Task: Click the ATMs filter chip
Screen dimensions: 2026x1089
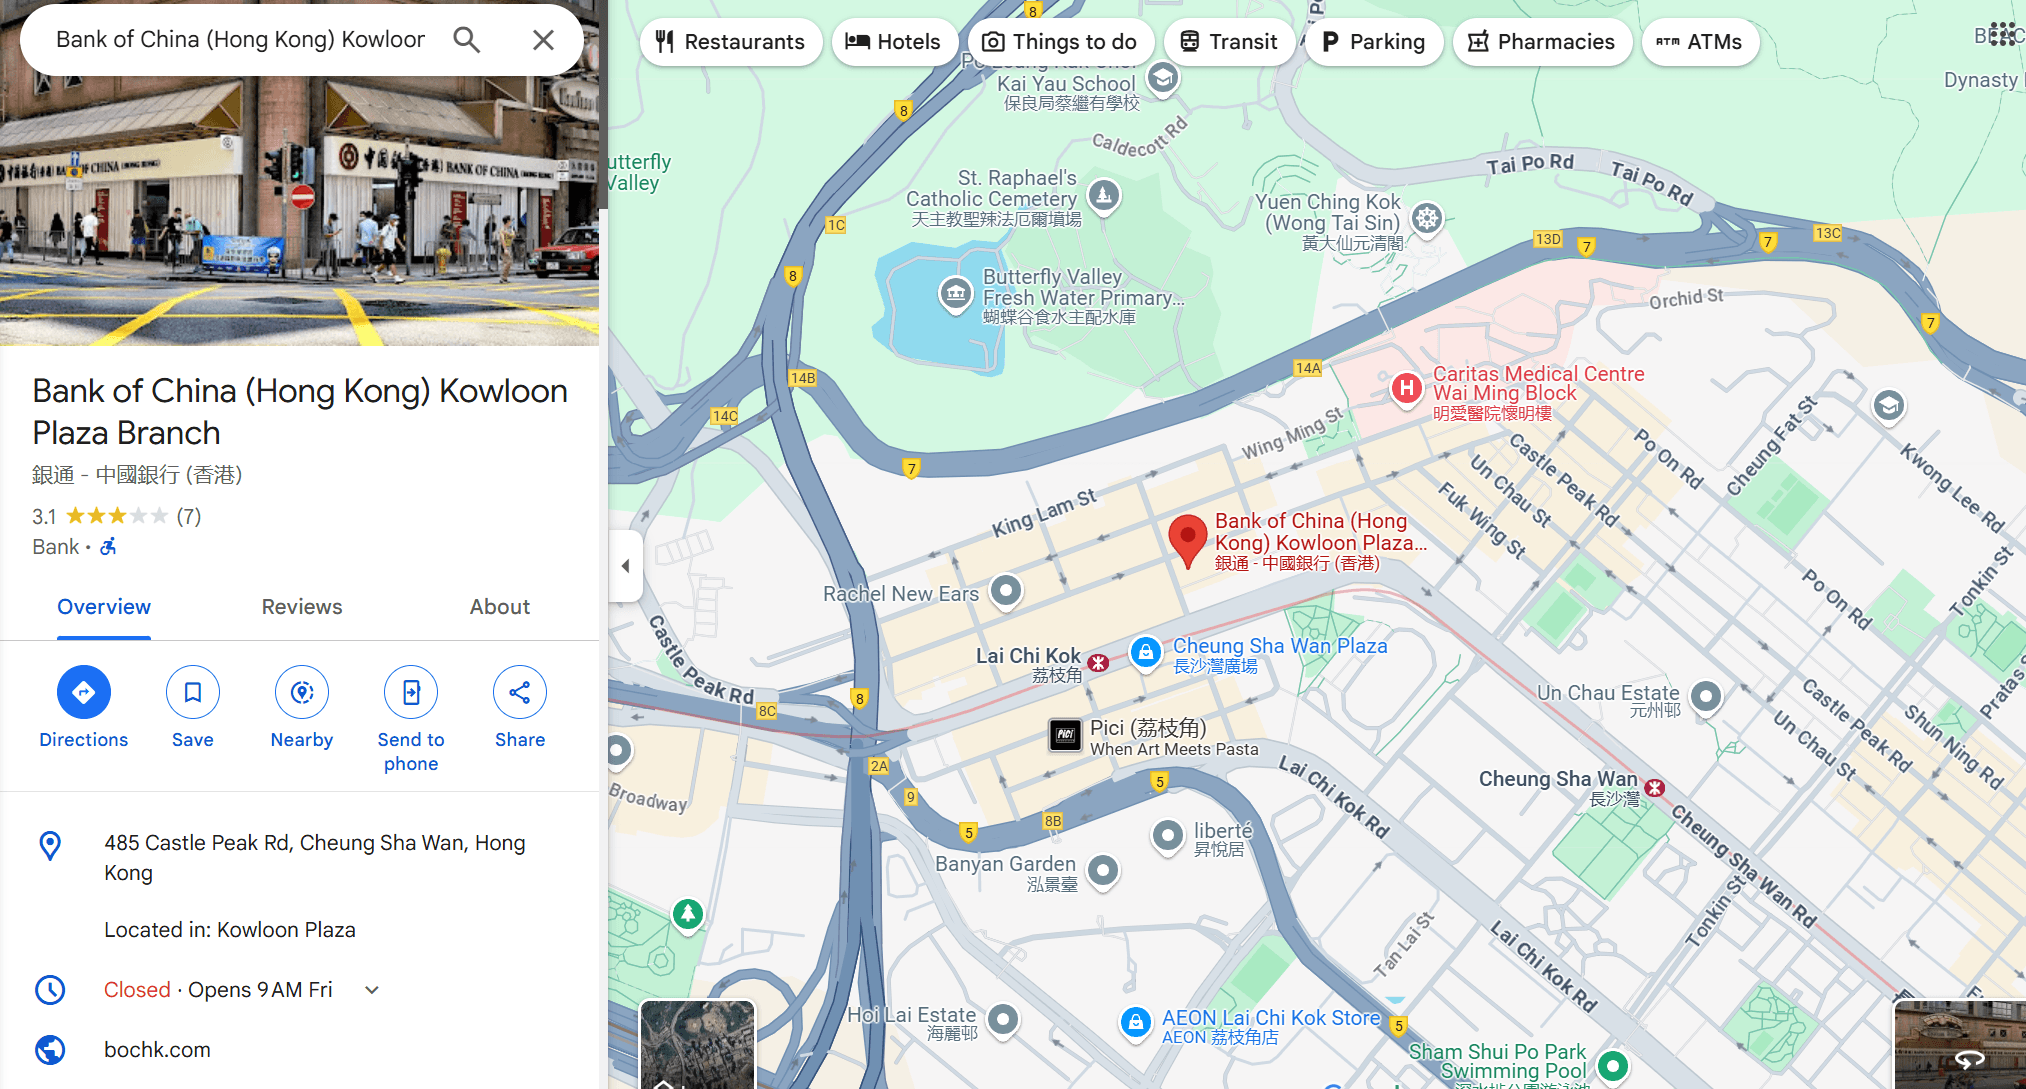Action: [1699, 42]
